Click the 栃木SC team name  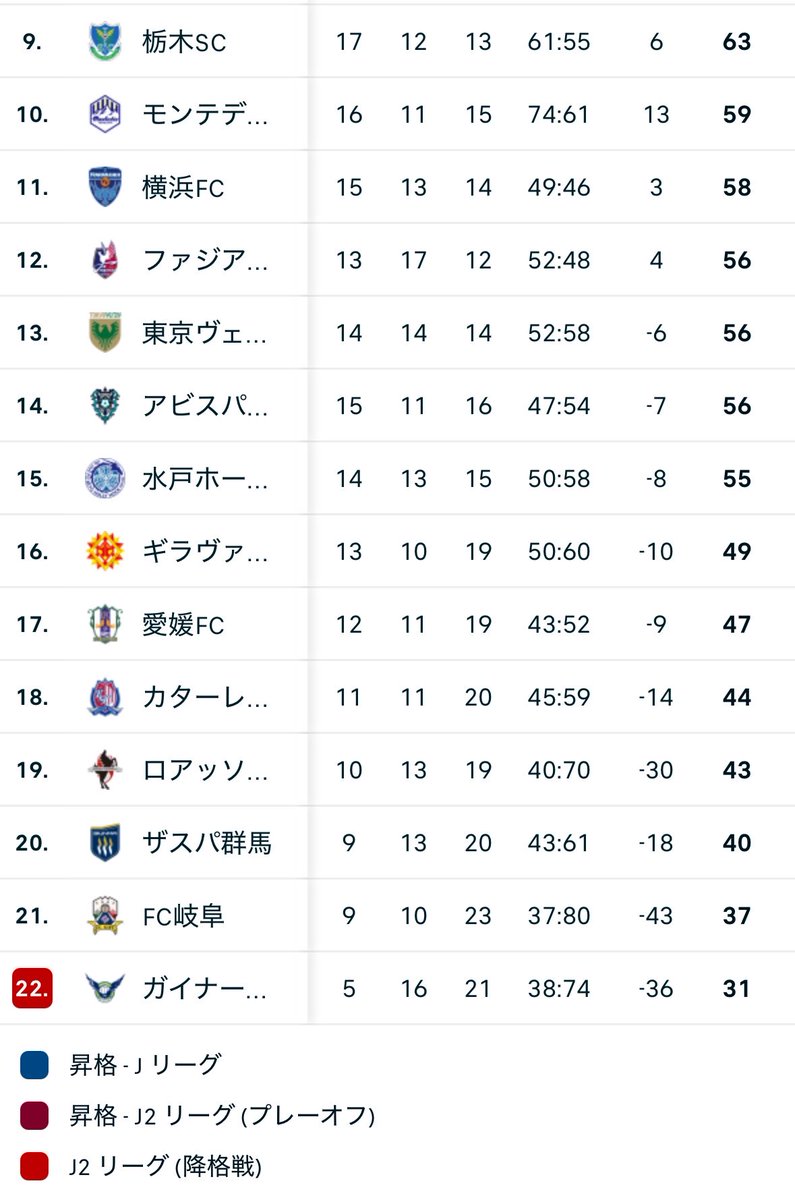185,42
